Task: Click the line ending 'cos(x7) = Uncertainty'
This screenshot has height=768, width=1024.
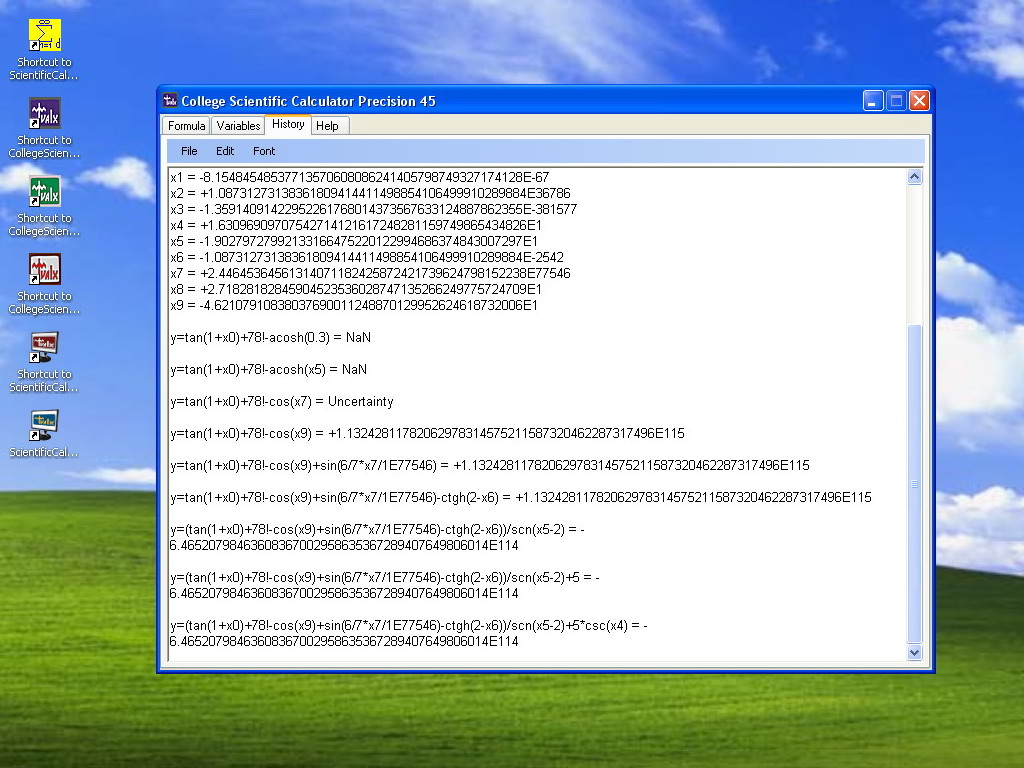Action: (282, 402)
